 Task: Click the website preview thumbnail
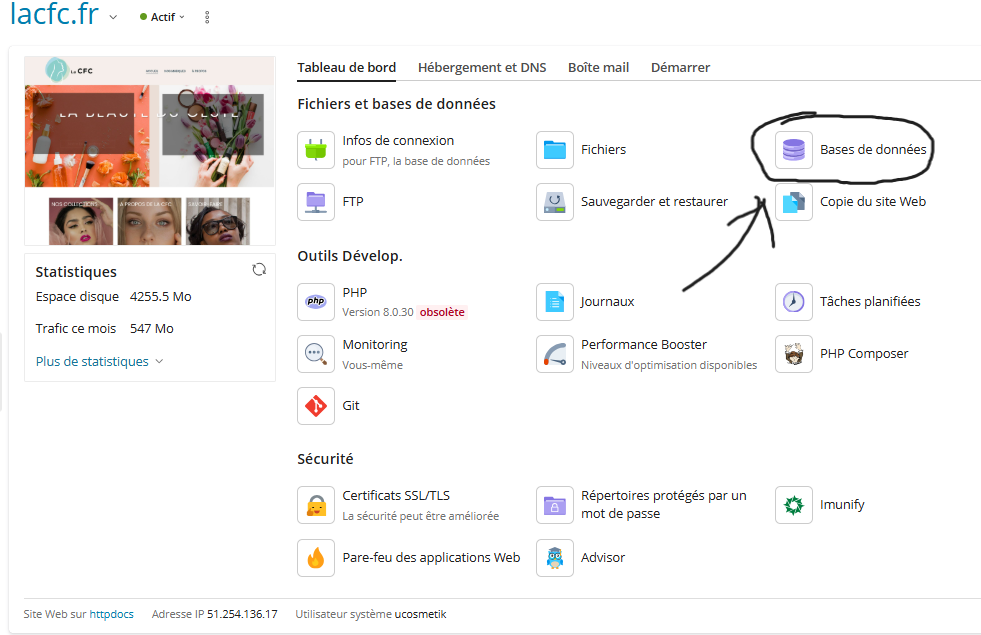click(x=149, y=150)
